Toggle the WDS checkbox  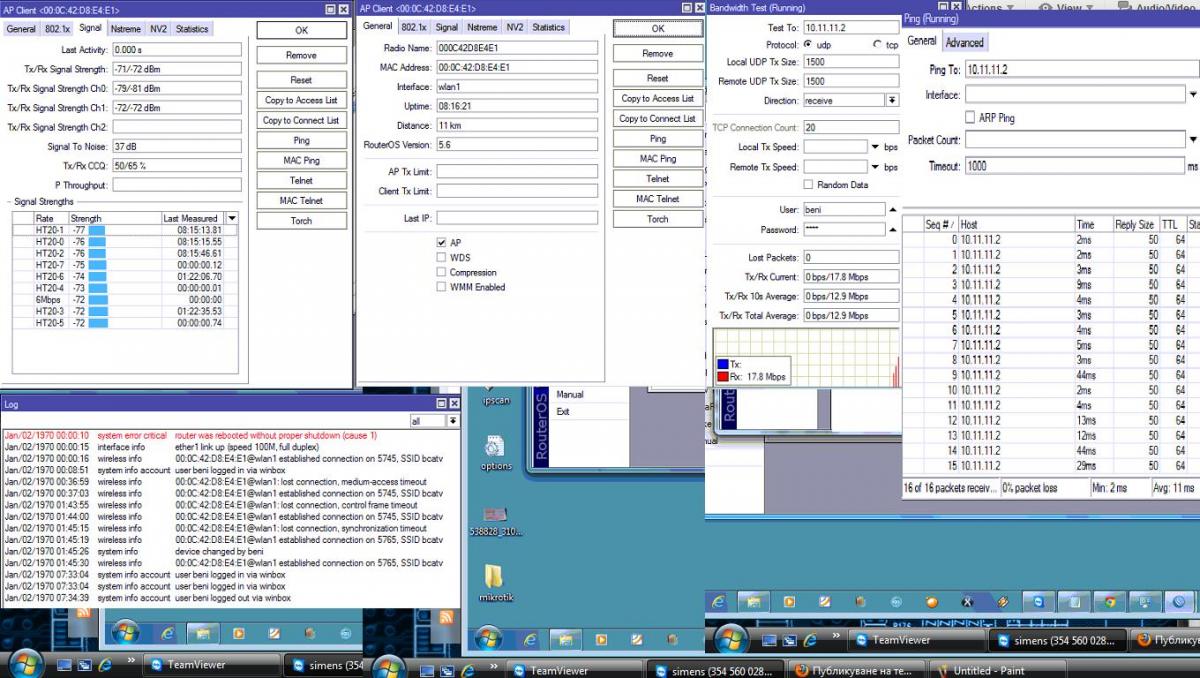coord(441,257)
